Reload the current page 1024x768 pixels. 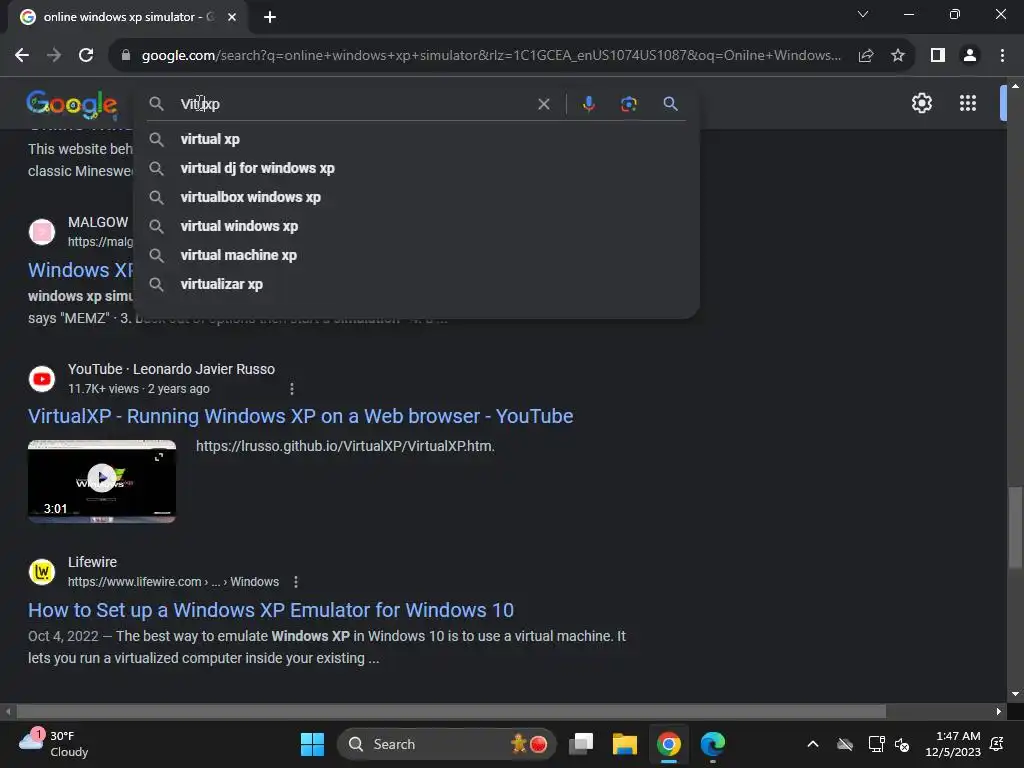(86, 56)
